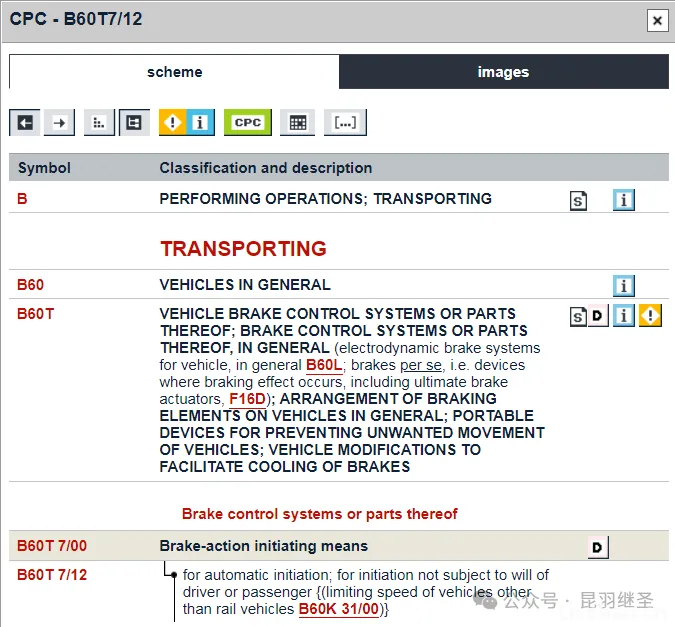The image size is (675, 627).
Task: Click the back arrow toolbar button
Action: [x=25, y=122]
